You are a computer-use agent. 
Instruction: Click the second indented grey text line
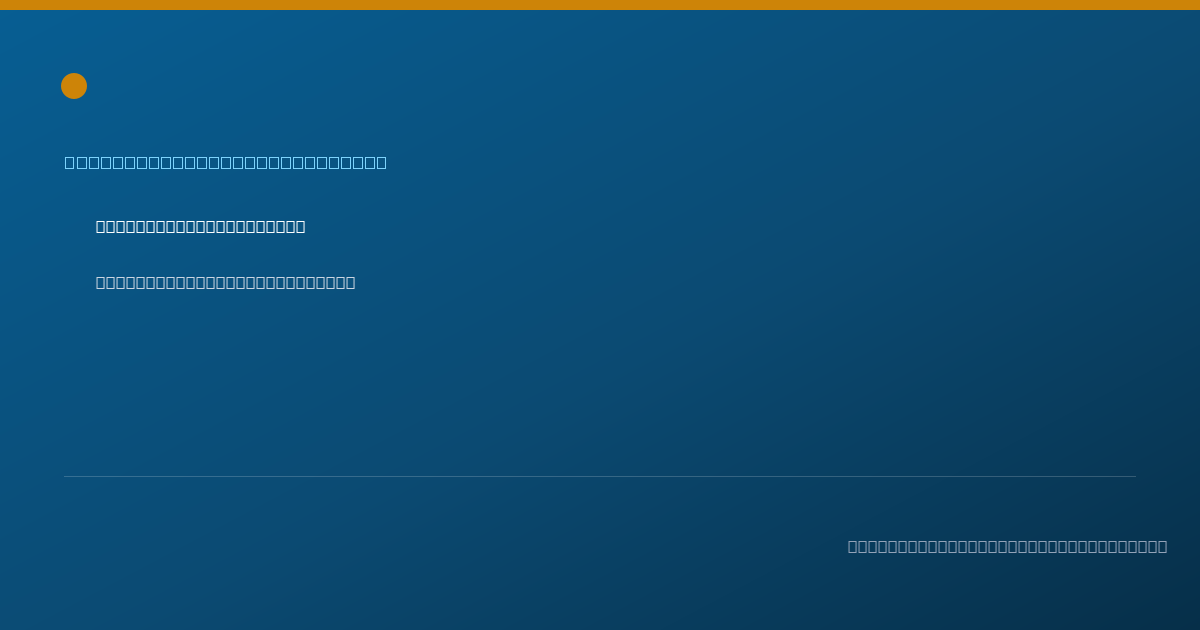[x=225, y=282]
